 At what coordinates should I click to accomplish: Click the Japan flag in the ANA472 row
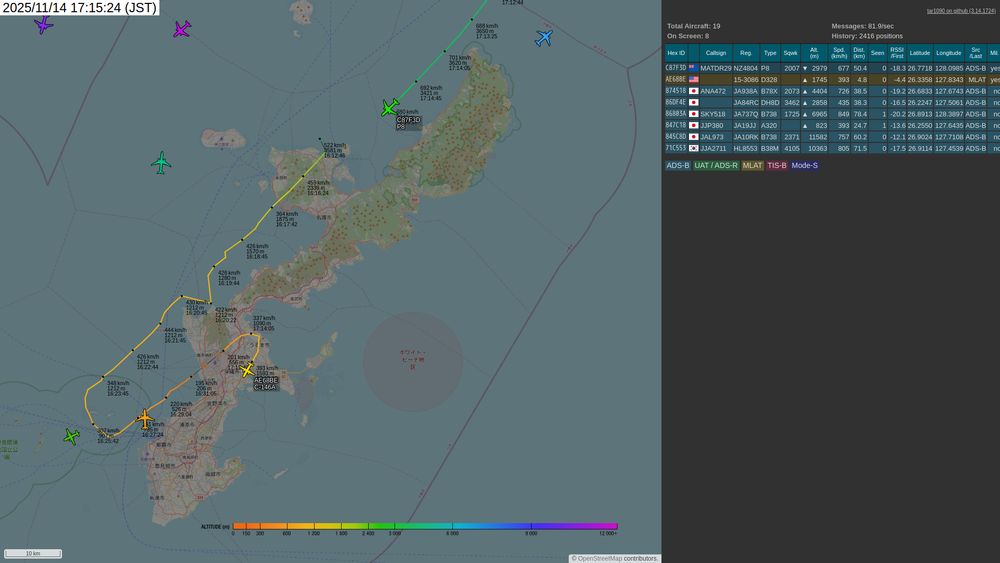point(693,91)
